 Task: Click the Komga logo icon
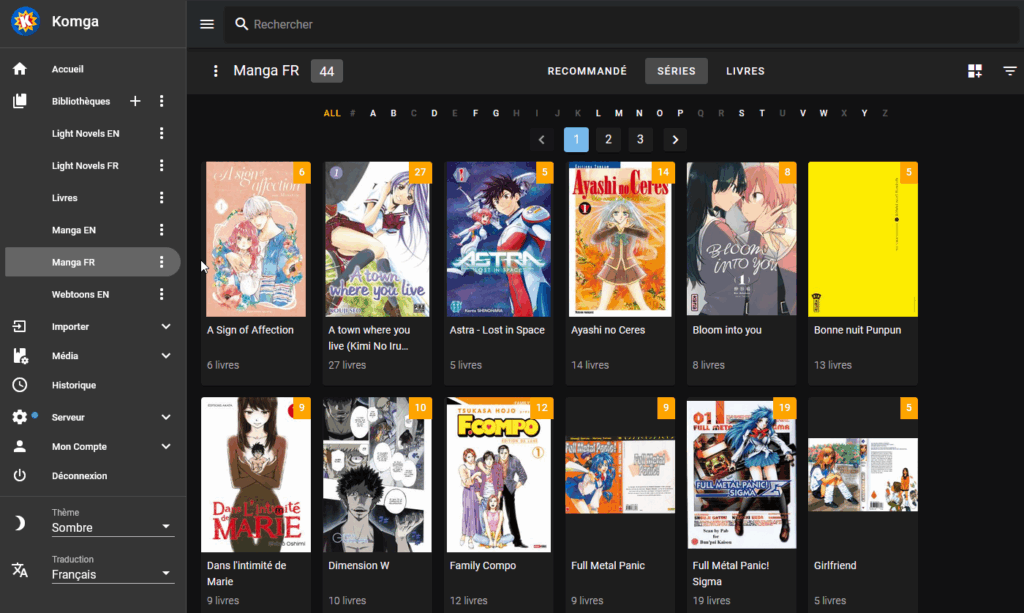[x=25, y=21]
